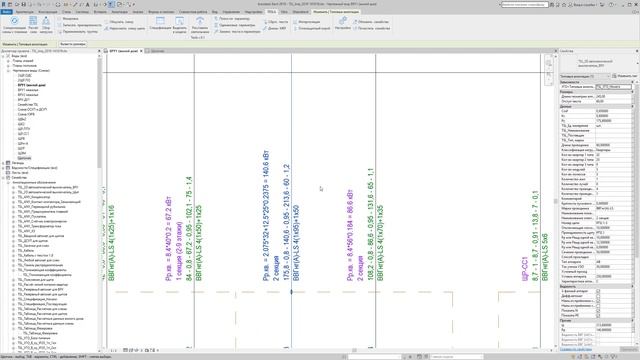Click the Выделить в модели icon
The height and width of the screenshot is (360, 640).
(180, 21)
